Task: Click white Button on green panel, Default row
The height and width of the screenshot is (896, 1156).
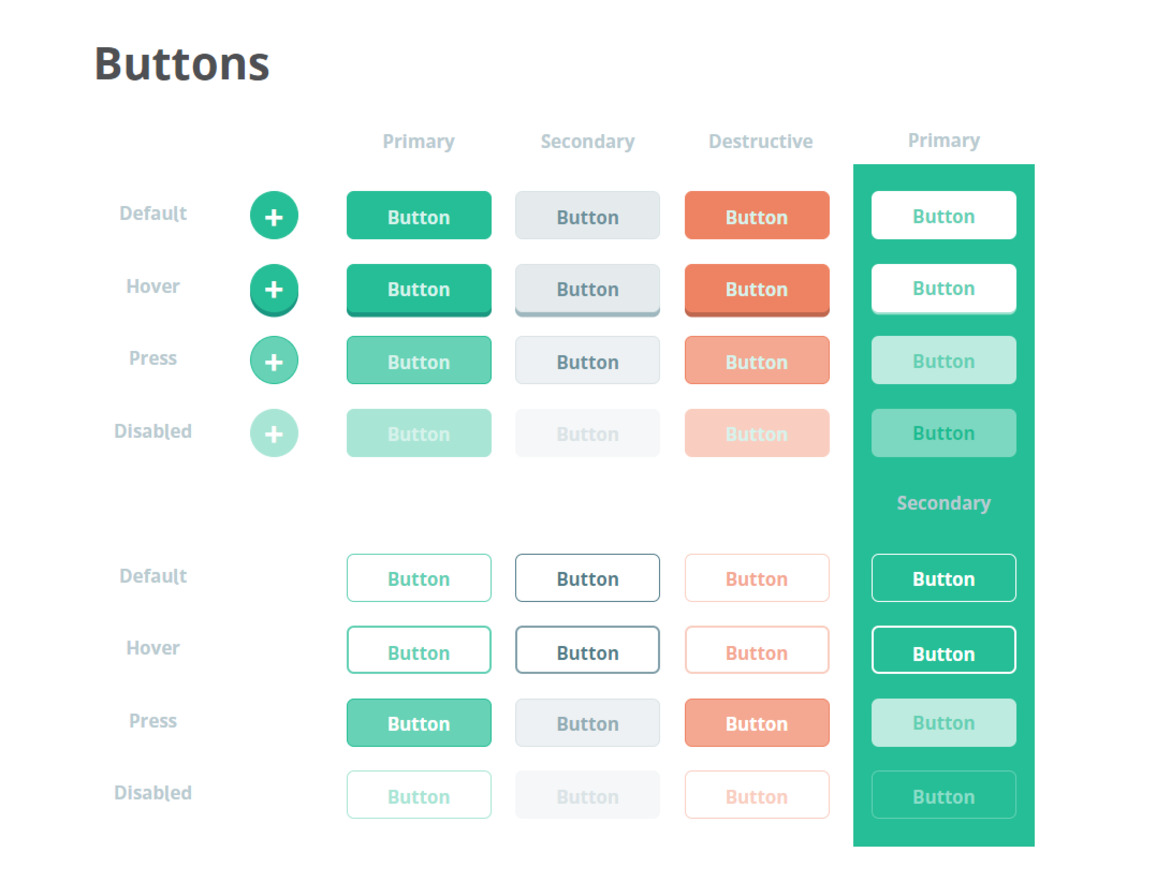Action: tap(944, 215)
